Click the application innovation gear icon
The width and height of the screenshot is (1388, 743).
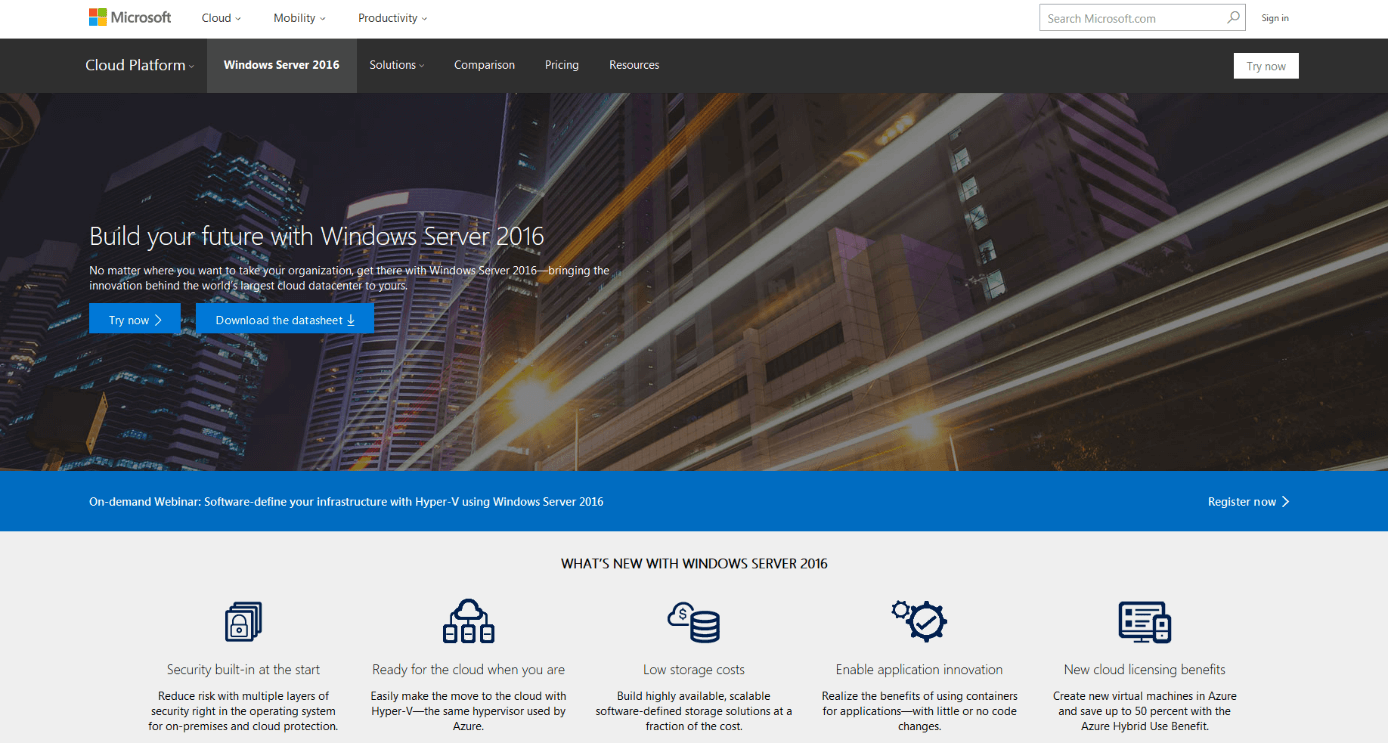919,621
